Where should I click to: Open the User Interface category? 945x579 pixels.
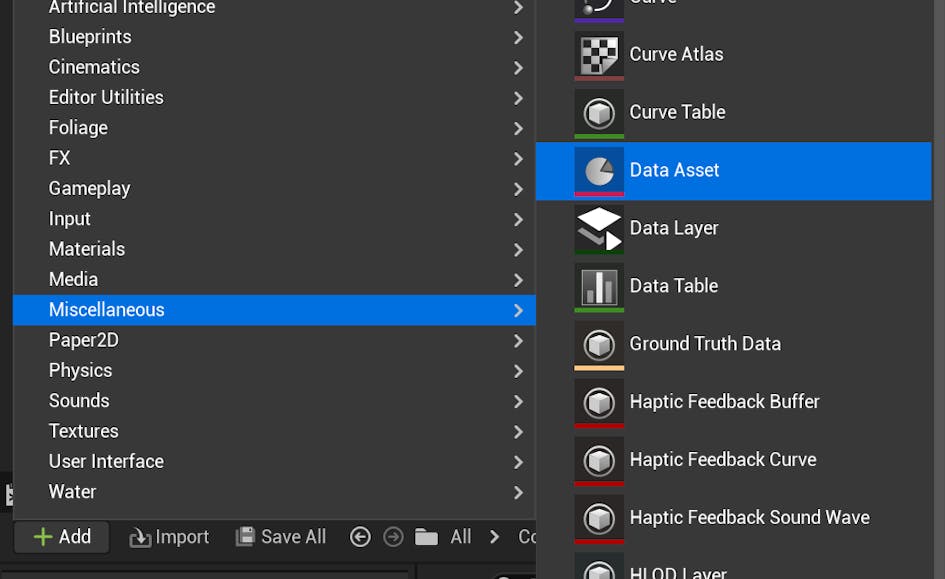106,462
